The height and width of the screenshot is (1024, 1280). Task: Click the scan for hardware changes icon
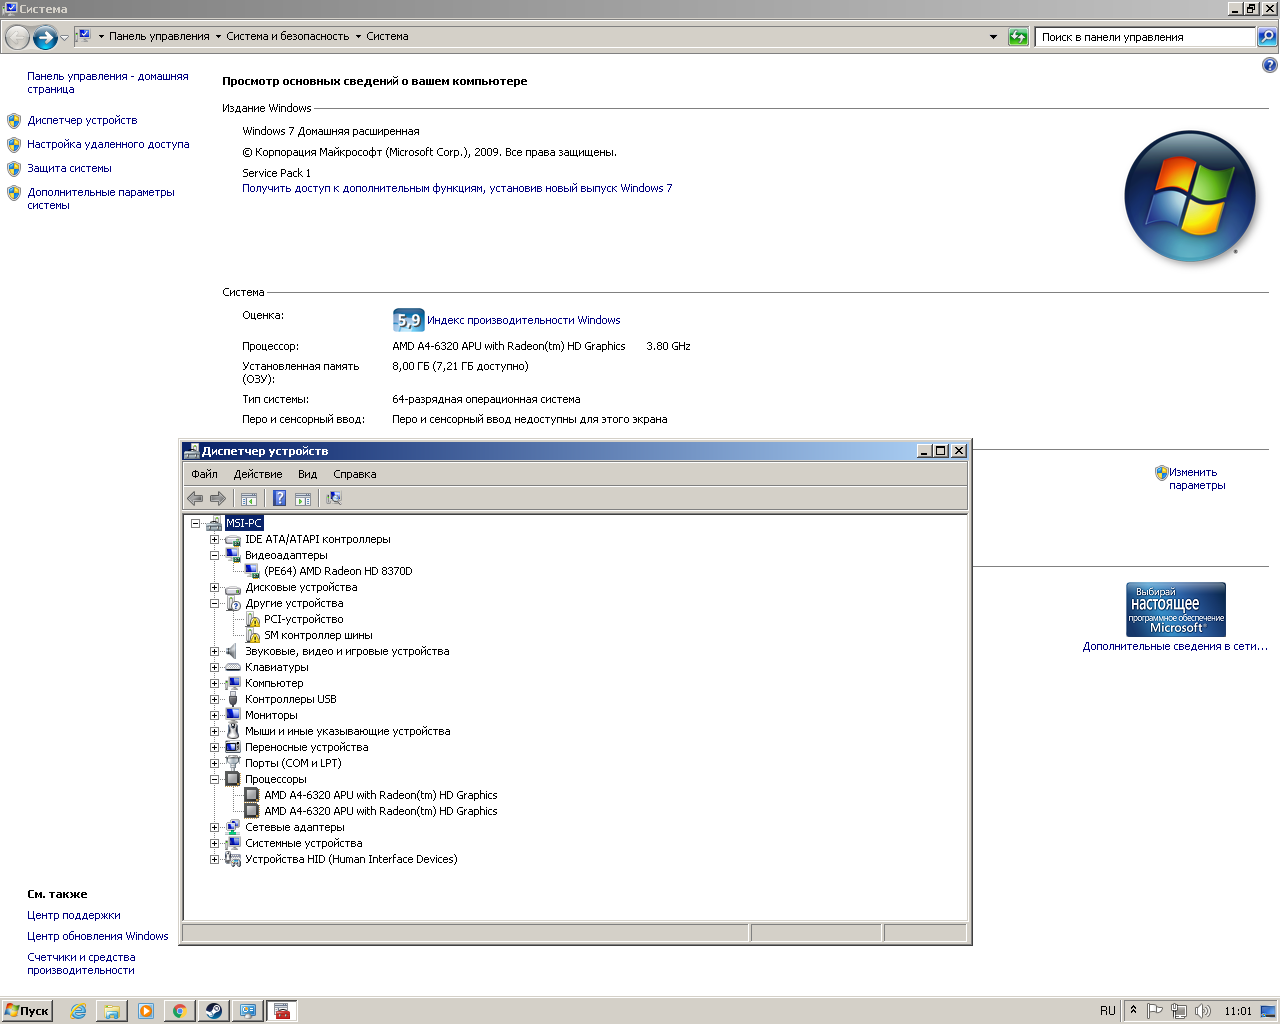click(x=334, y=498)
